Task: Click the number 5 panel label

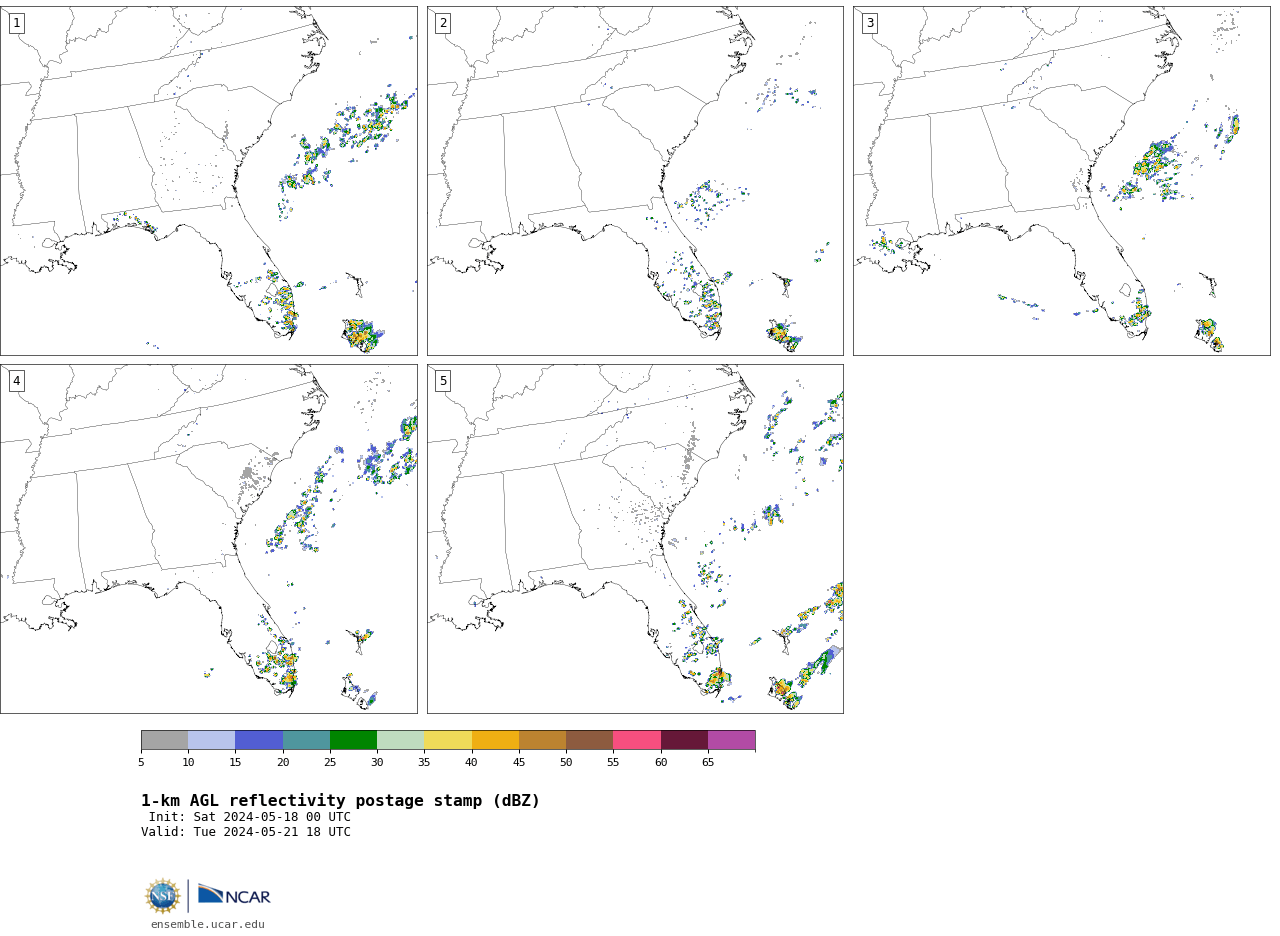Action: pos(443,381)
